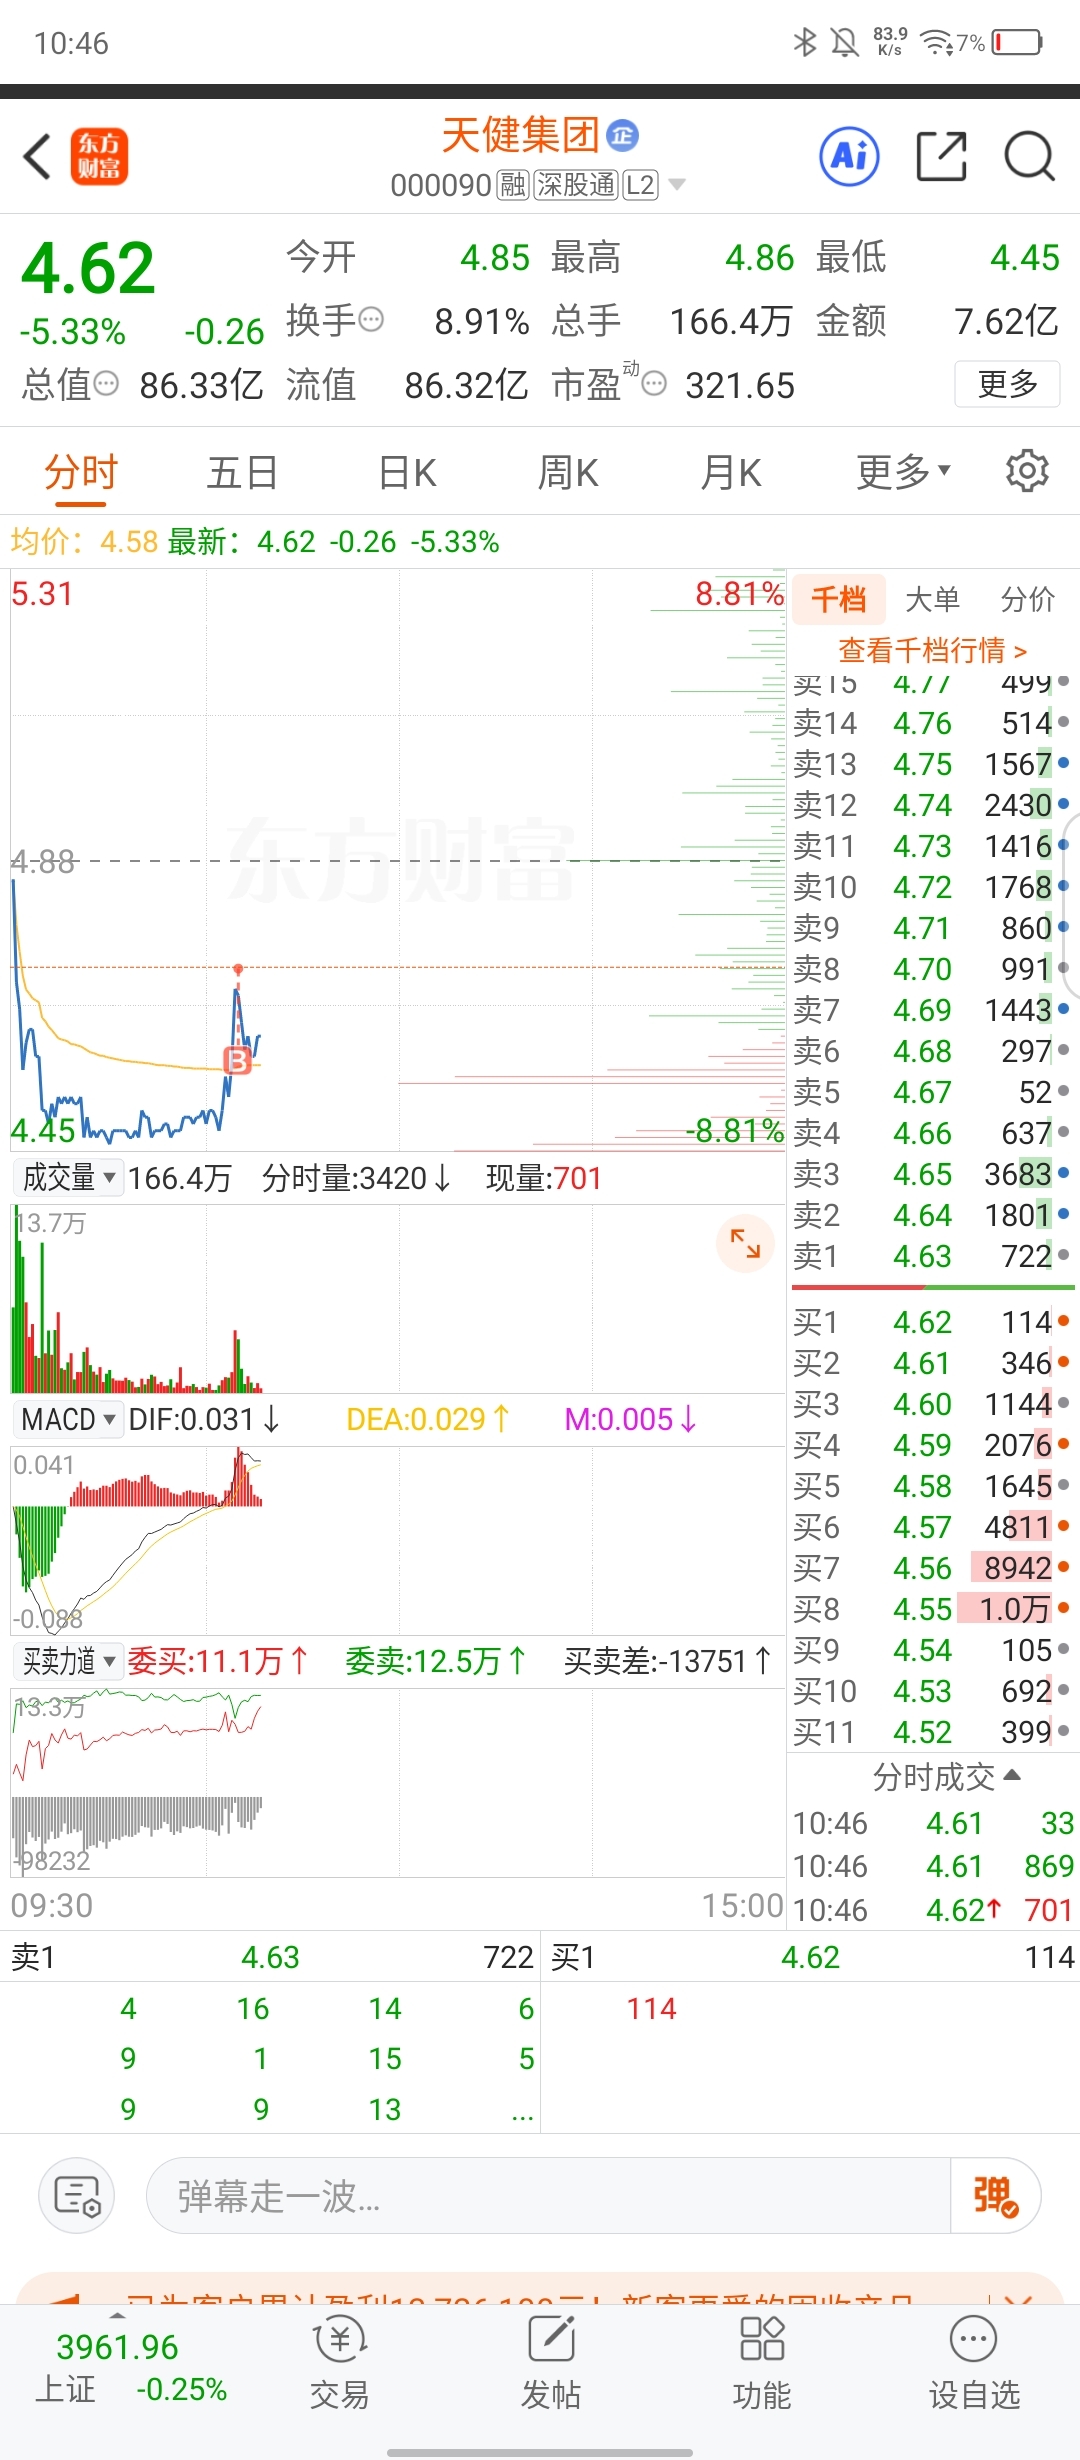Collapse the 分时成交 section
Image resolution: width=1080 pixels, height=2460 pixels.
[x=947, y=1776]
